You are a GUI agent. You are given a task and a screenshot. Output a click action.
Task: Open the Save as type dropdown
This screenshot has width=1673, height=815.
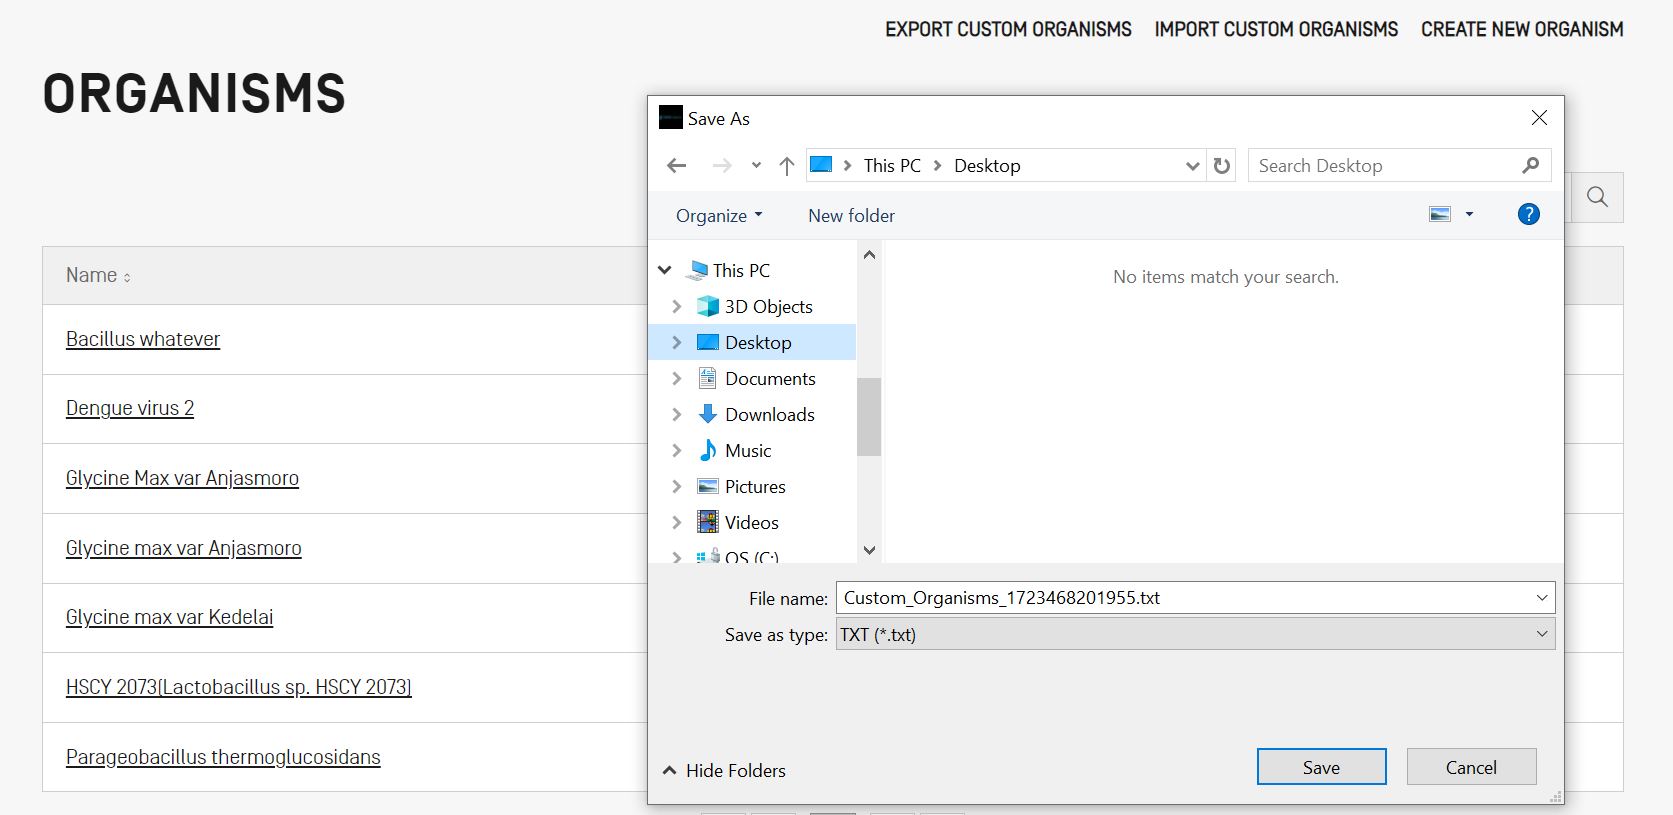(x=1194, y=634)
